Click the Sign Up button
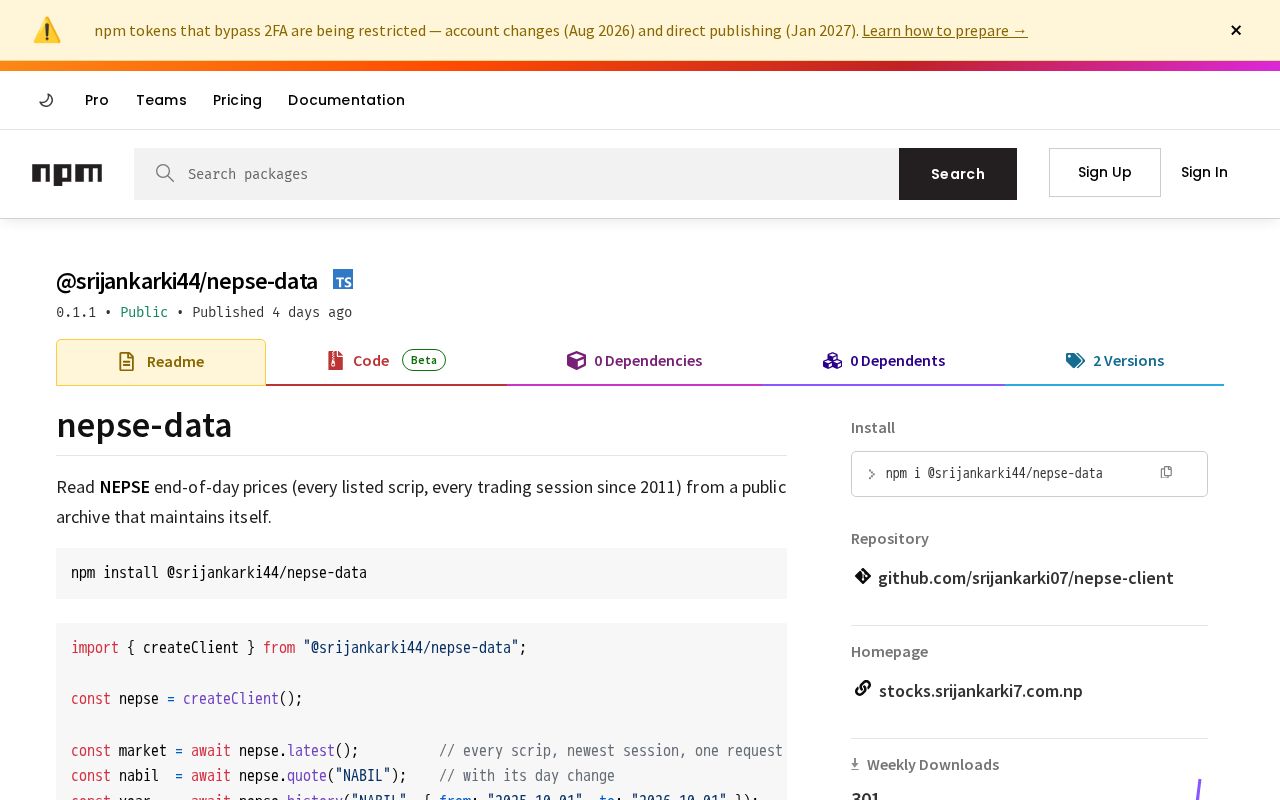Viewport: 1280px width, 800px height. 1105,172
